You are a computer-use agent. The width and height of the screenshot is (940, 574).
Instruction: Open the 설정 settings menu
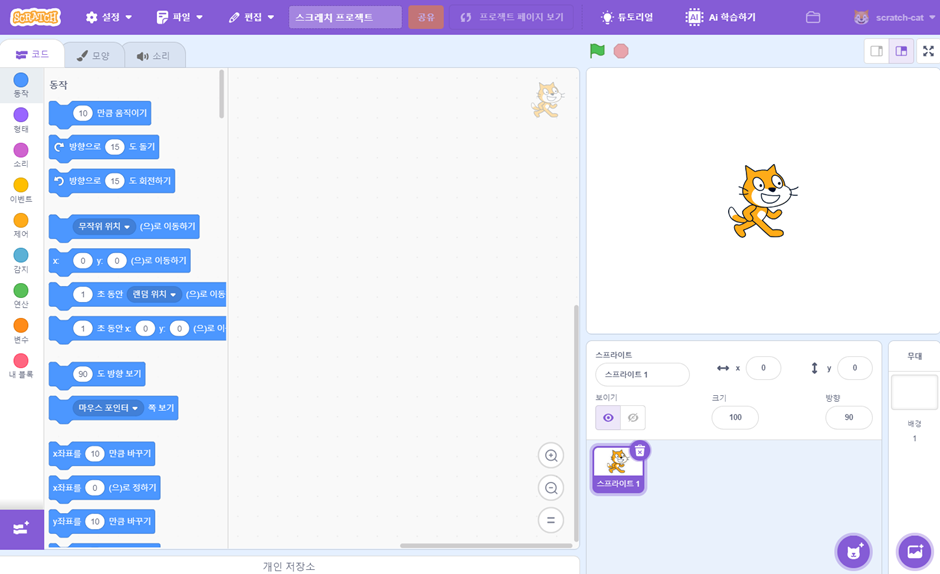(109, 17)
